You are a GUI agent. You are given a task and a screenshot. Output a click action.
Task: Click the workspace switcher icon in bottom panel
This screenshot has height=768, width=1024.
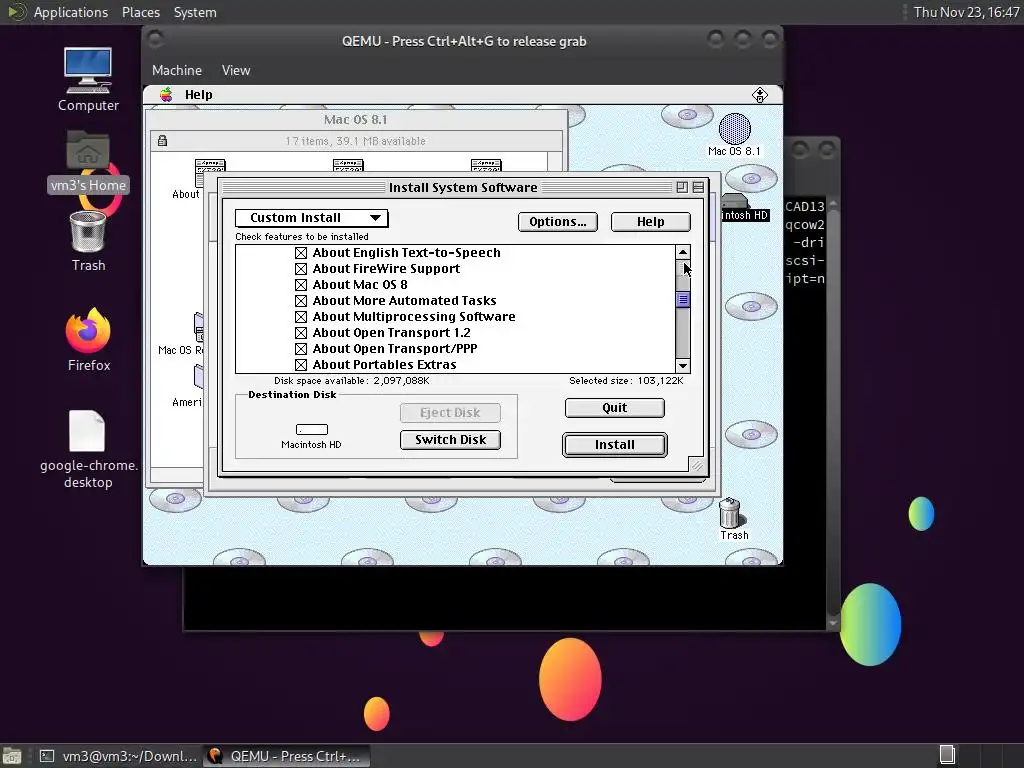947,756
